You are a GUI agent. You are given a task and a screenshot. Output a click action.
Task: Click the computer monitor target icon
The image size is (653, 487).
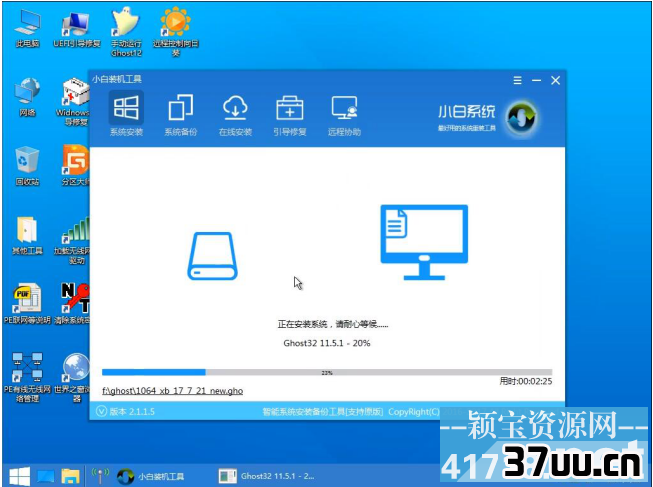(x=424, y=242)
